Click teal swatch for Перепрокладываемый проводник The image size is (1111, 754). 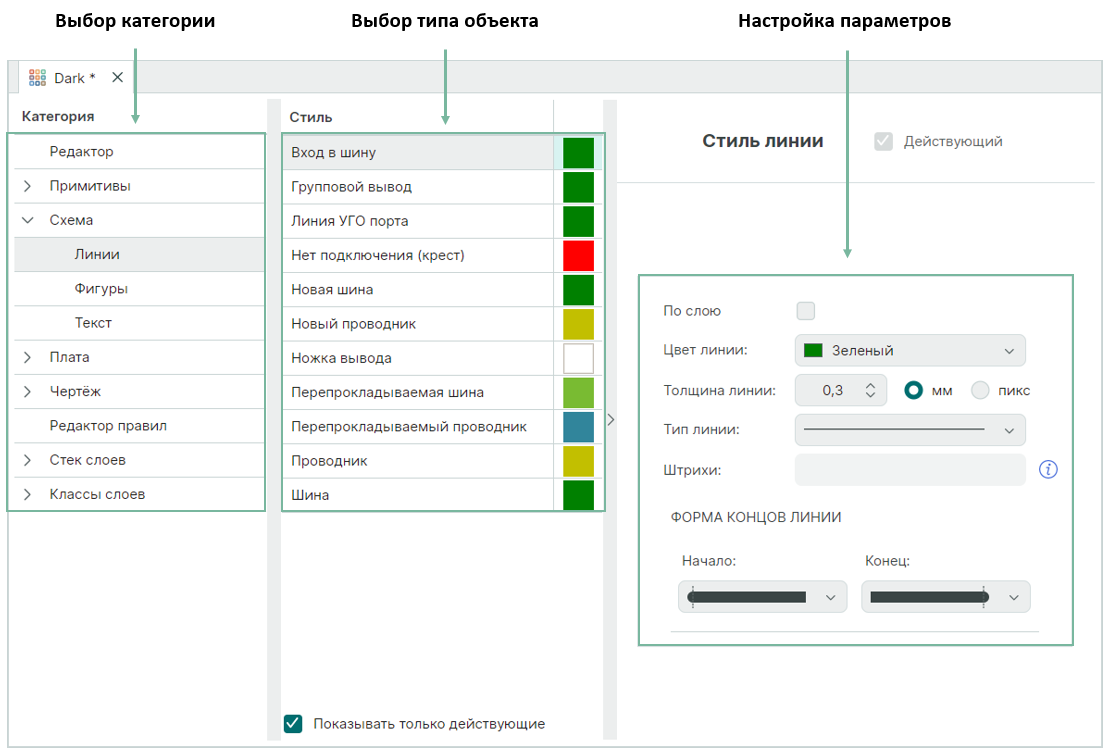(578, 426)
